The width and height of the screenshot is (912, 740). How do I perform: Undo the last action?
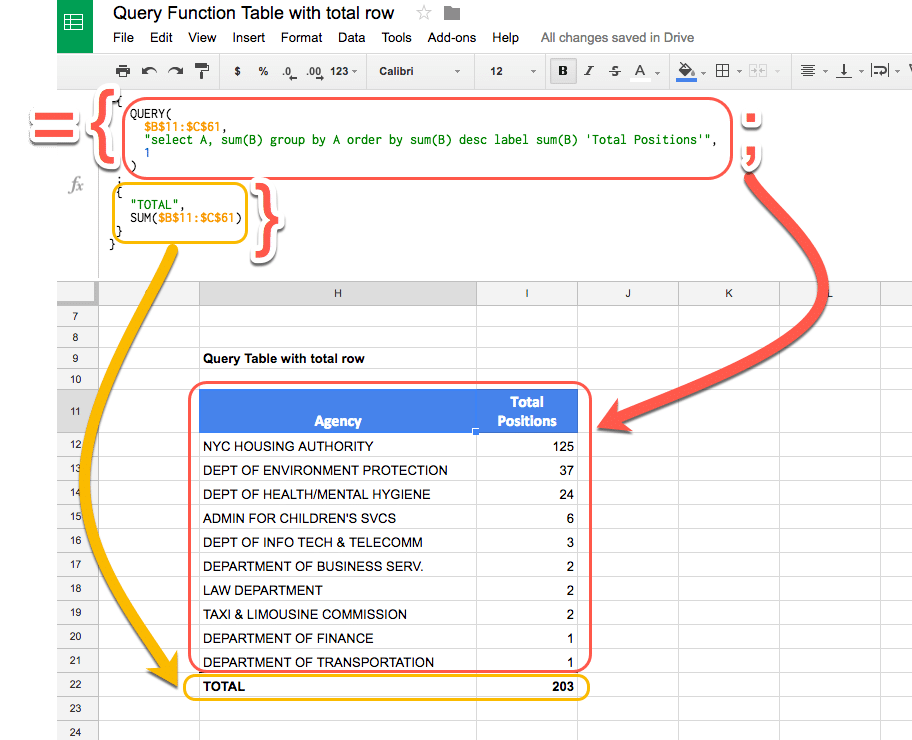tap(150, 71)
